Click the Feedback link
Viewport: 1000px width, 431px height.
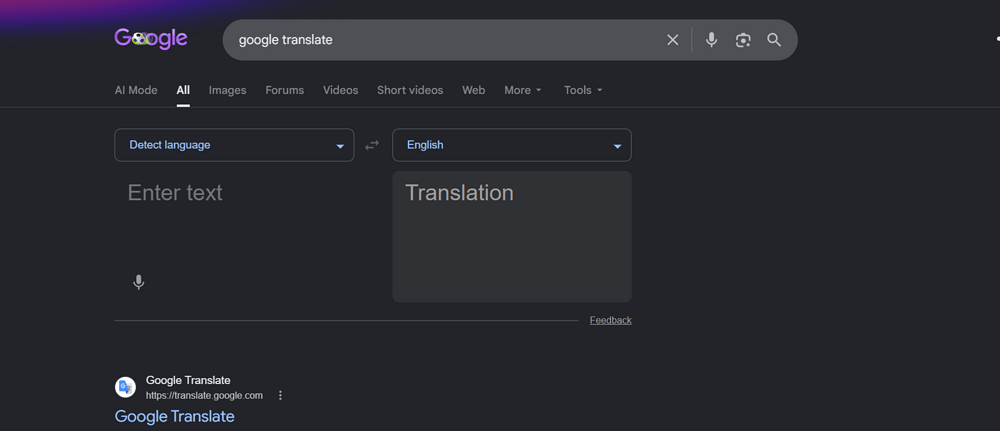[x=610, y=320]
